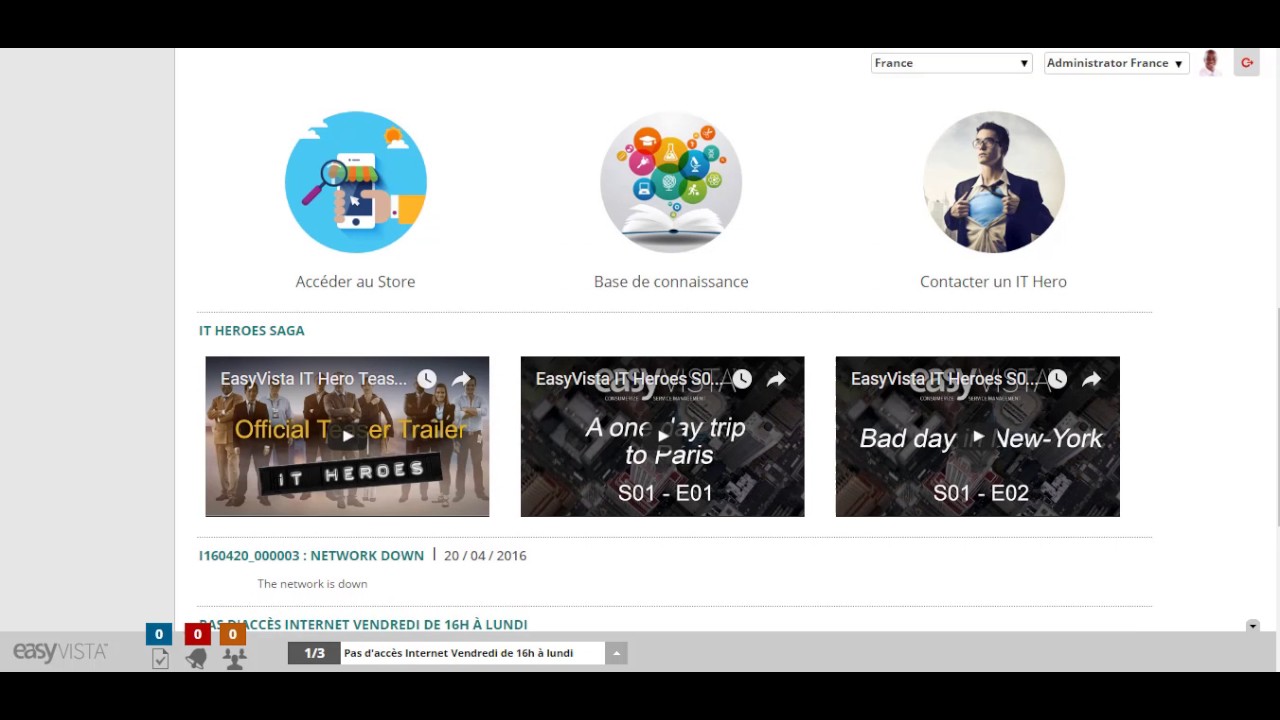The height and width of the screenshot is (720, 1280).
Task: Open the Administrator France user dropdown
Action: click(1116, 63)
